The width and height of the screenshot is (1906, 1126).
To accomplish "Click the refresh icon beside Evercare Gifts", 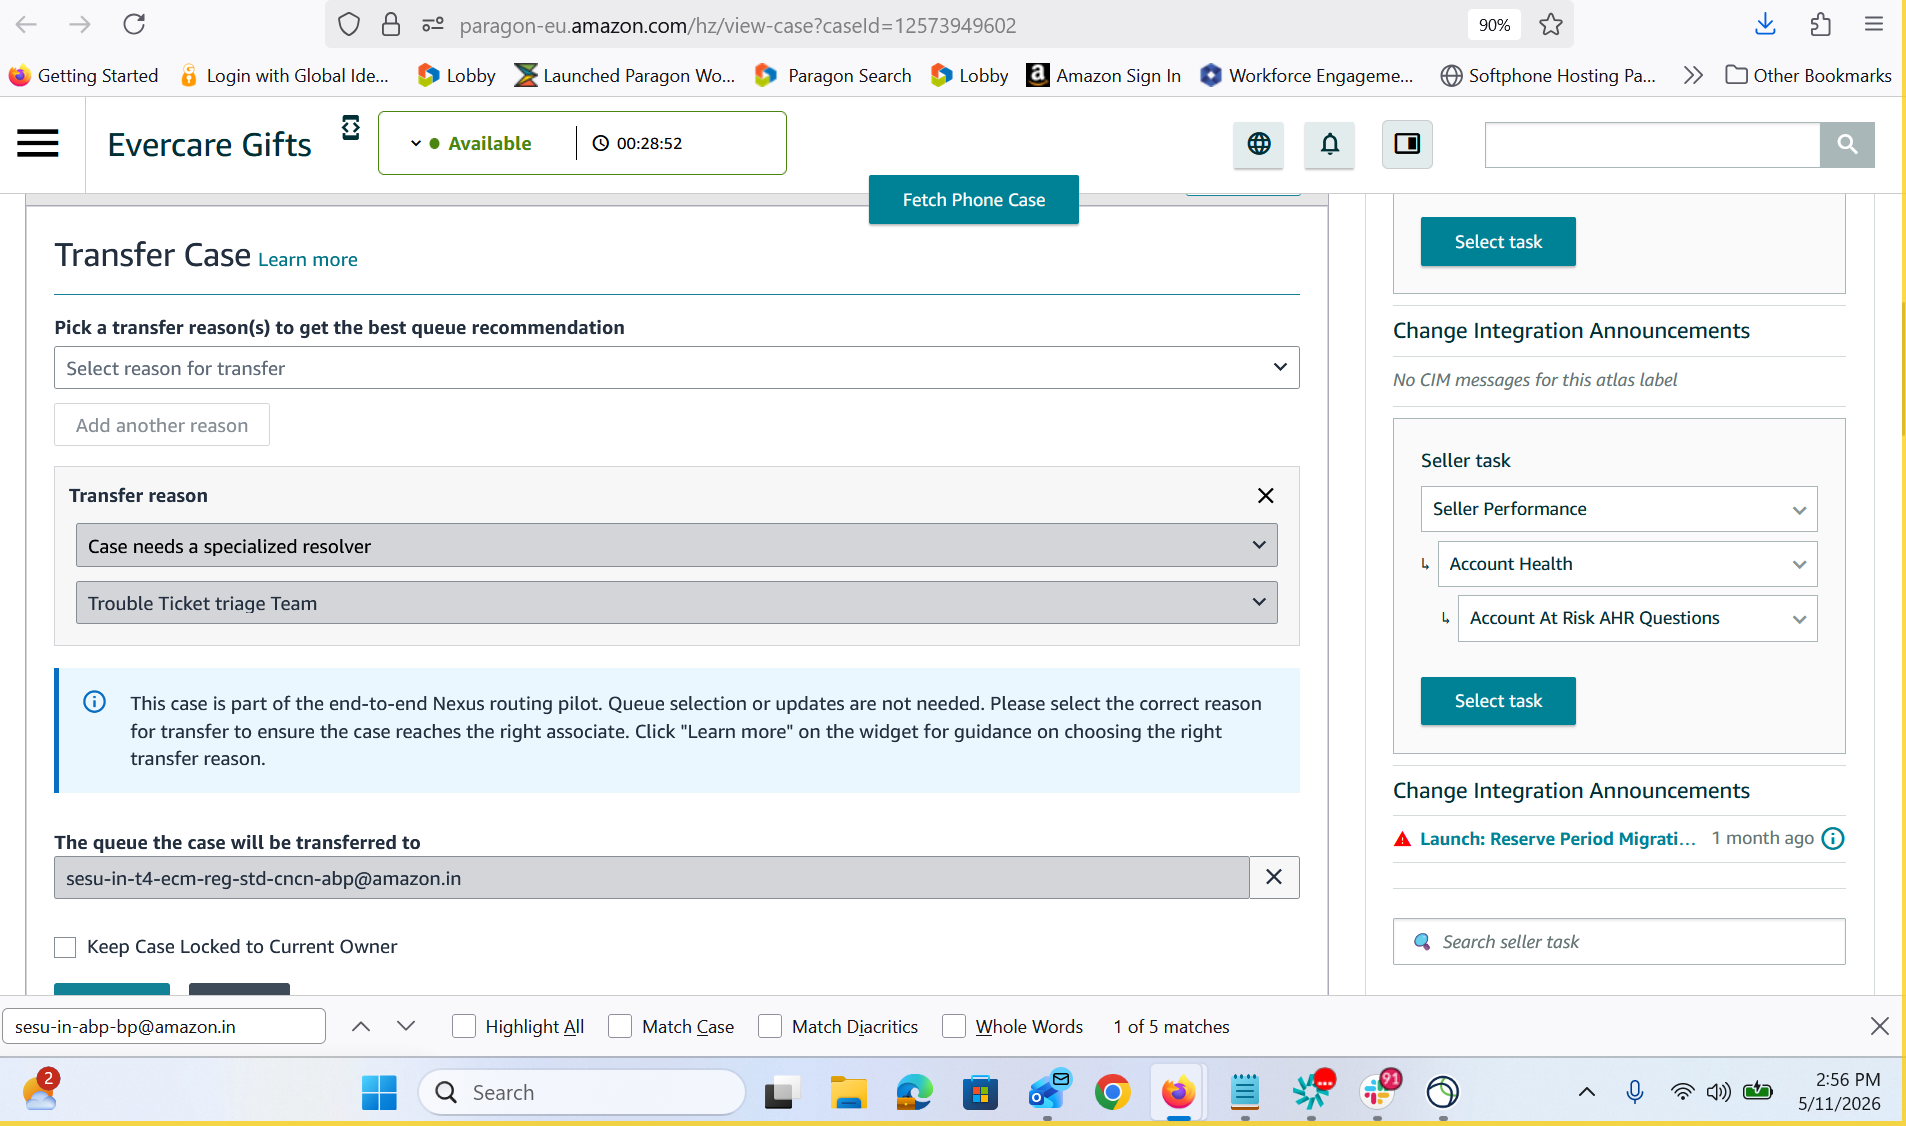I will click(350, 127).
